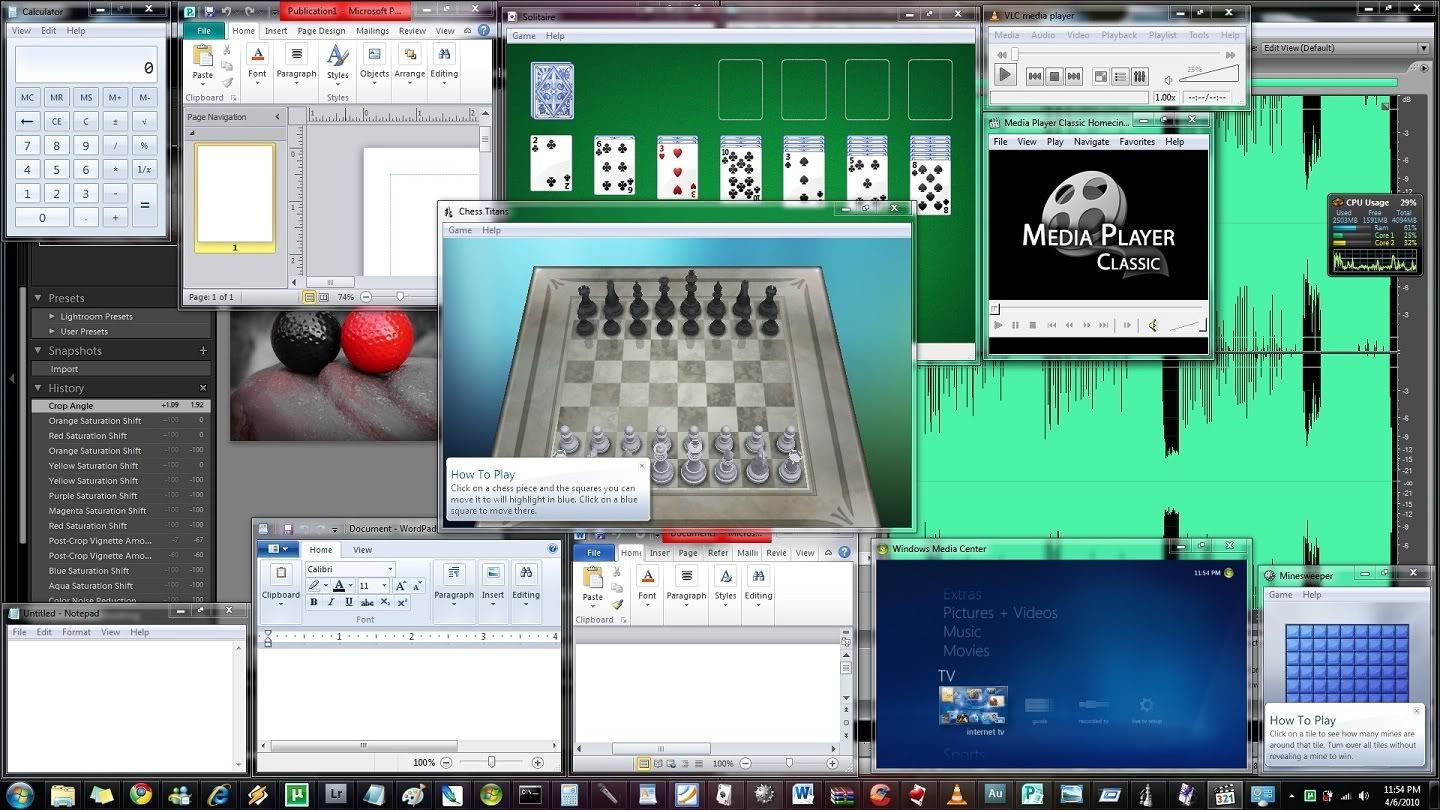Click the Cut scissors icon in Word

click(x=617, y=572)
